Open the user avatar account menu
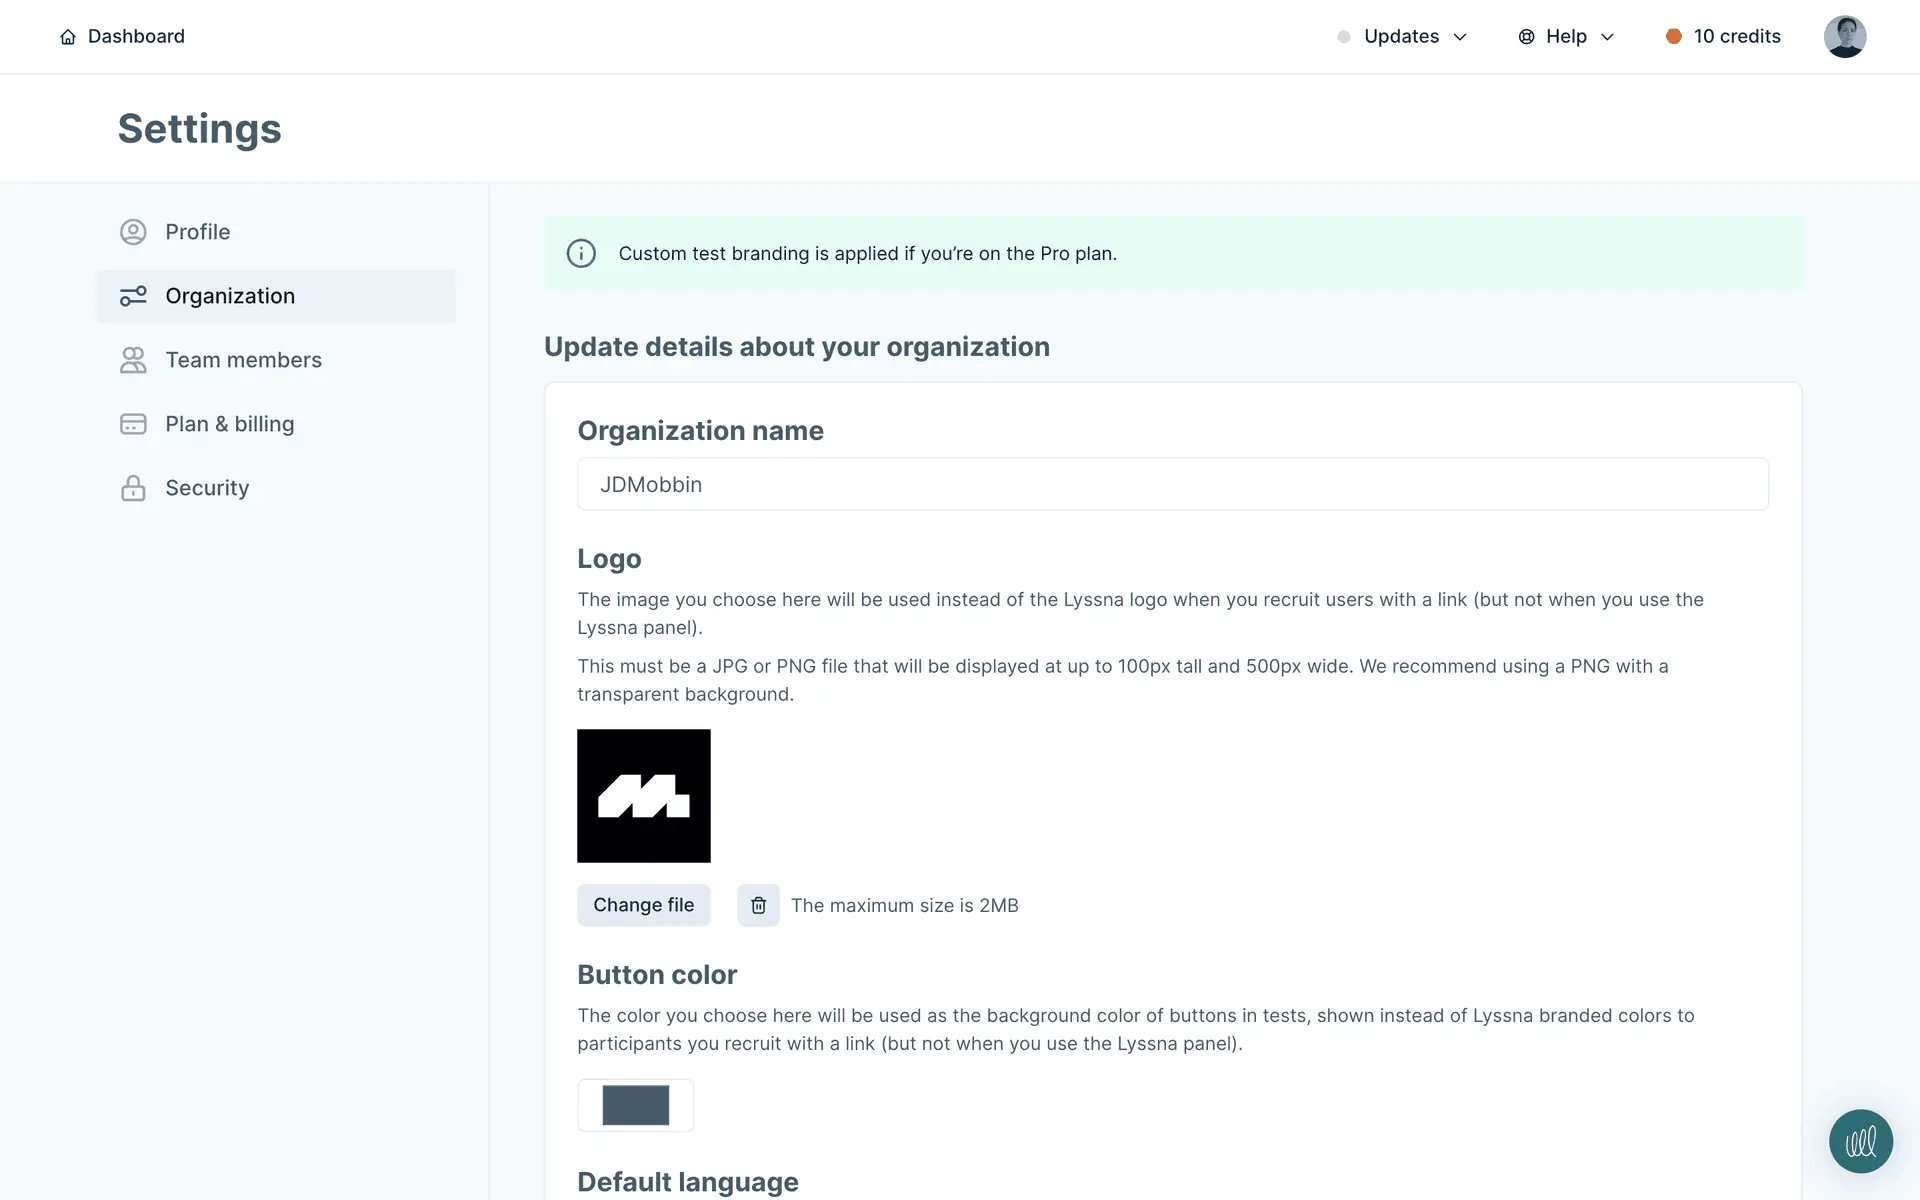This screenshot has height=1200, width=1920. pyautogui.click(x=1844, y=37)
